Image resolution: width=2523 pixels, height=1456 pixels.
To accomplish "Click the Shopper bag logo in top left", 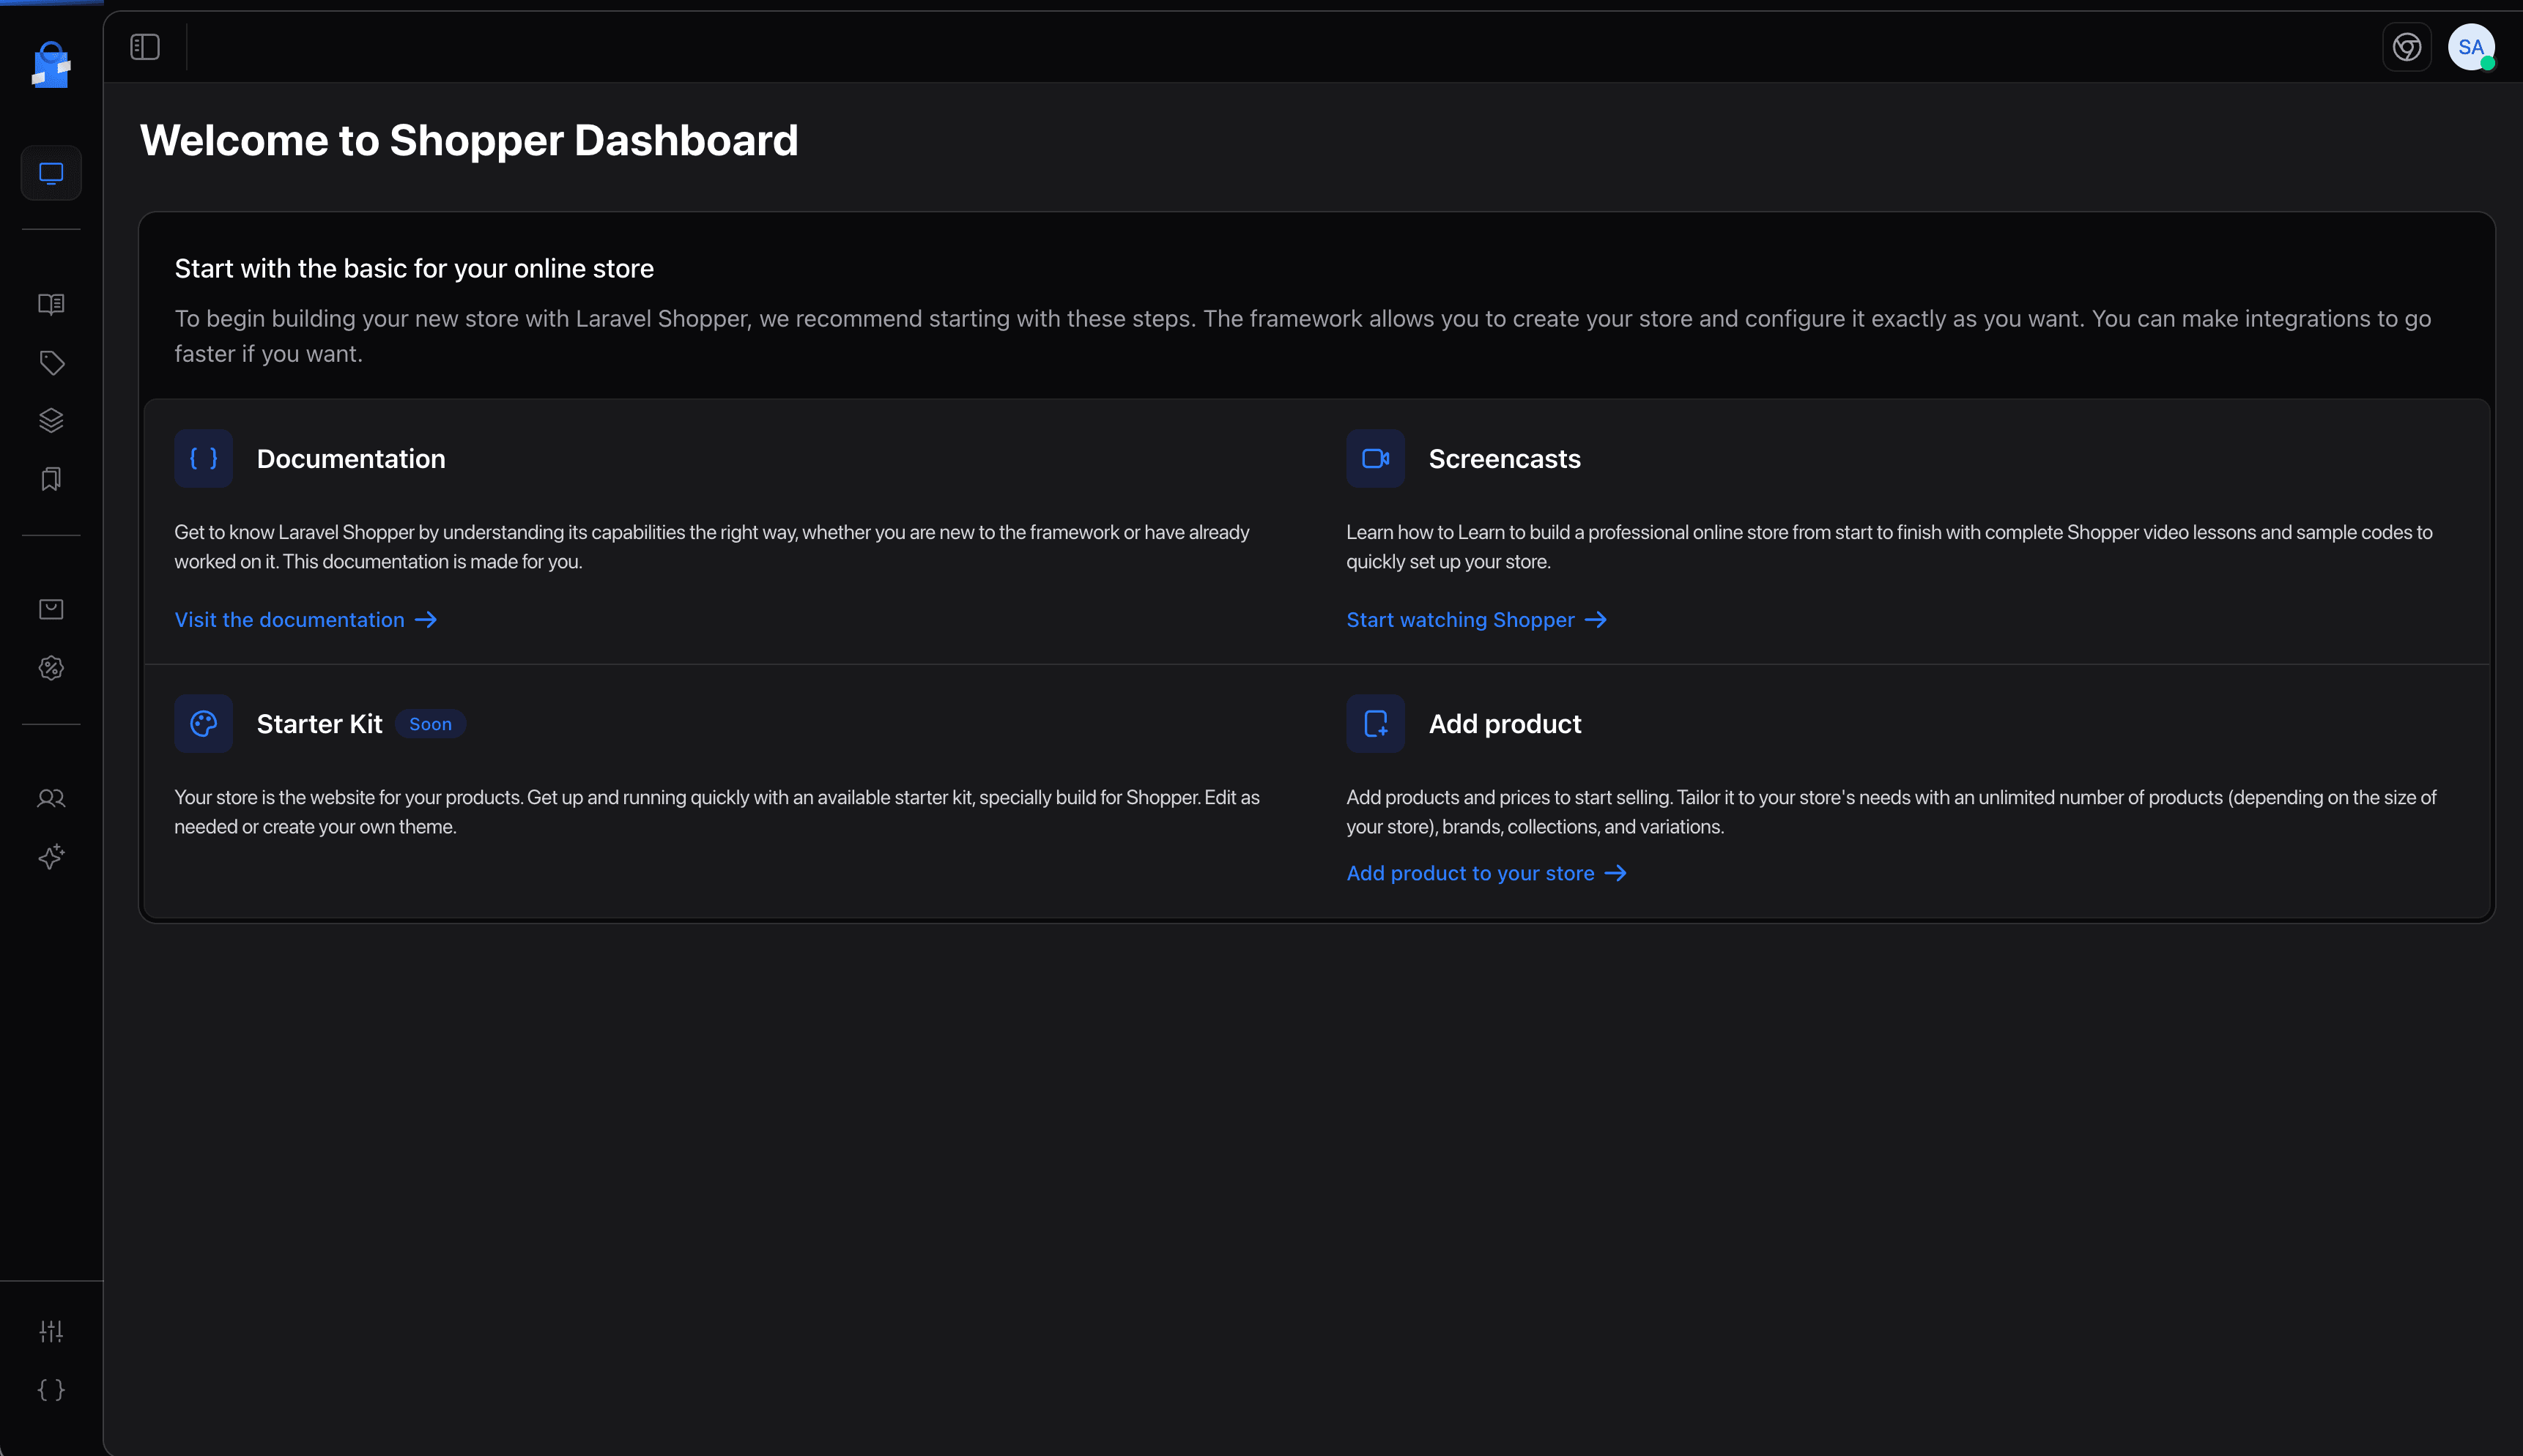I will pos(50,66).
